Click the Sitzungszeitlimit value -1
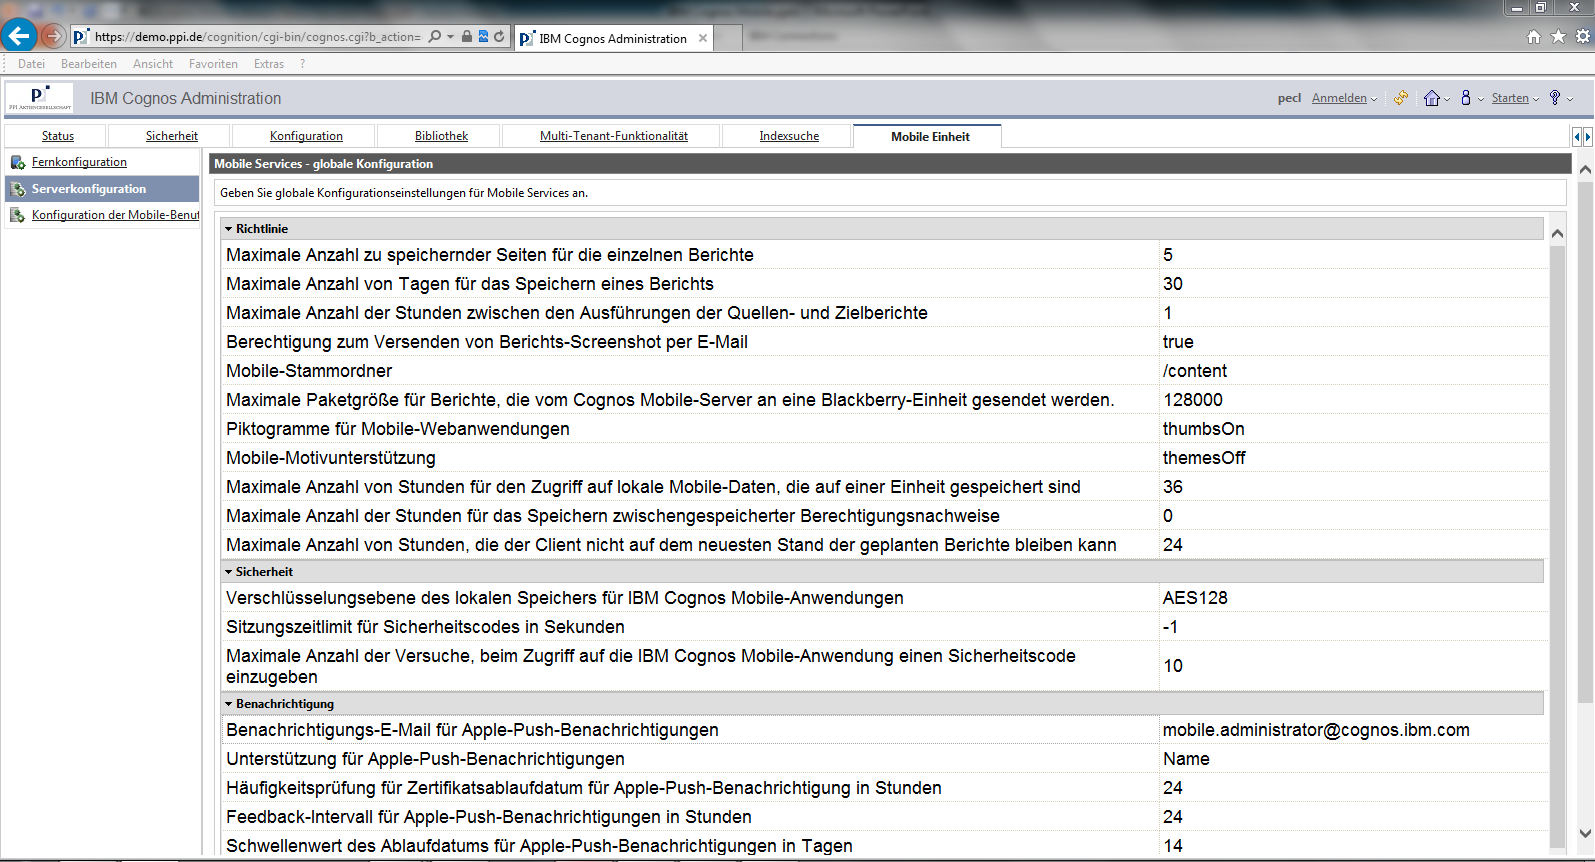 click(1170, 627)
